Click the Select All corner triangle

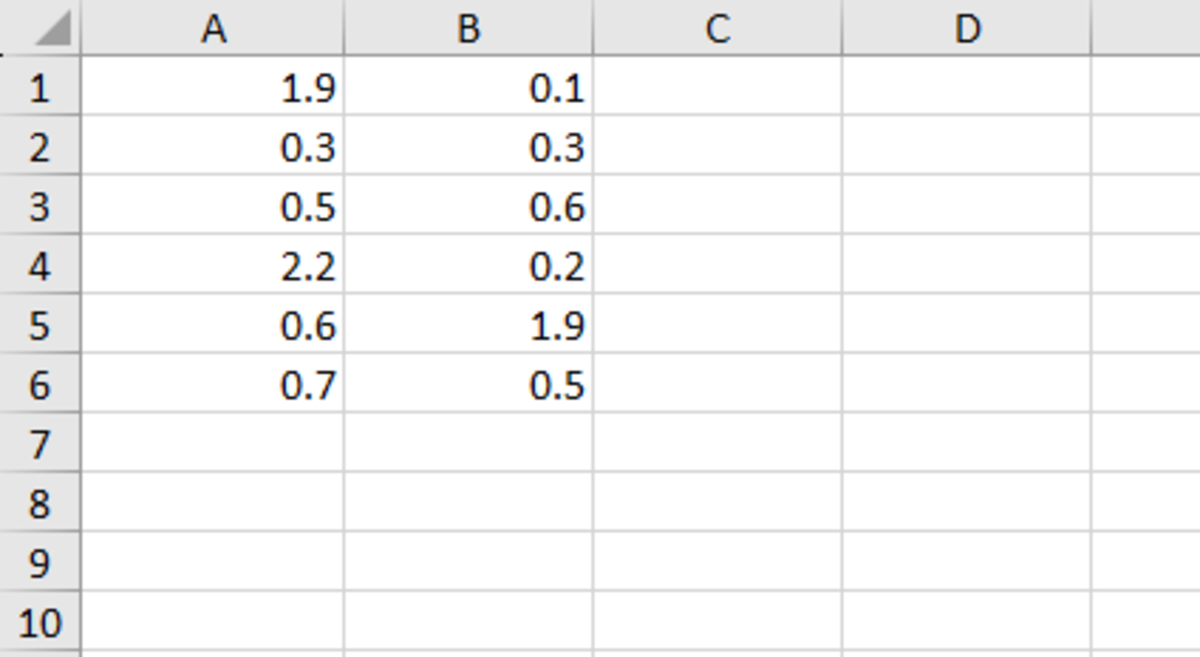click(52, 31)
